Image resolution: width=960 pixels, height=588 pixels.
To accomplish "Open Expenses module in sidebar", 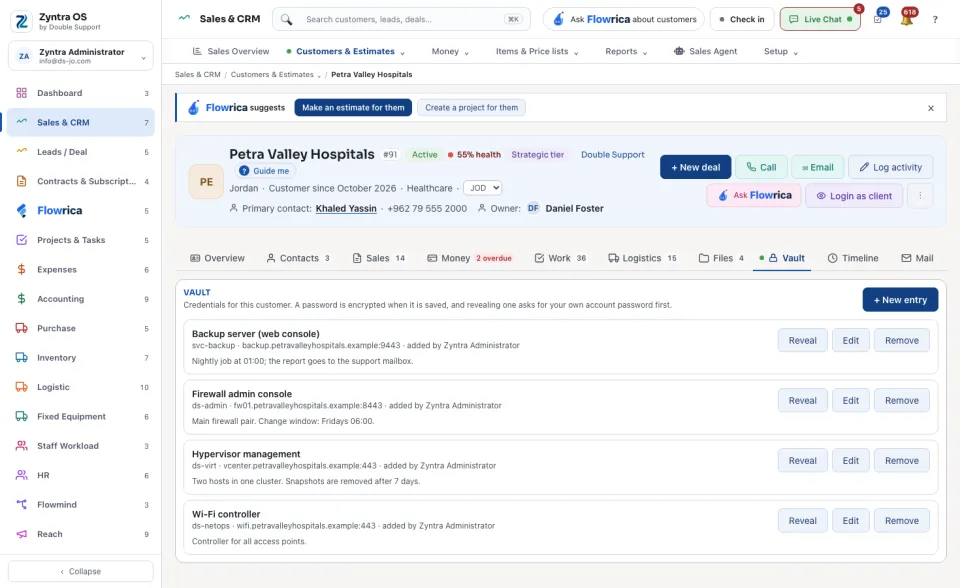I will pos(81,270).
